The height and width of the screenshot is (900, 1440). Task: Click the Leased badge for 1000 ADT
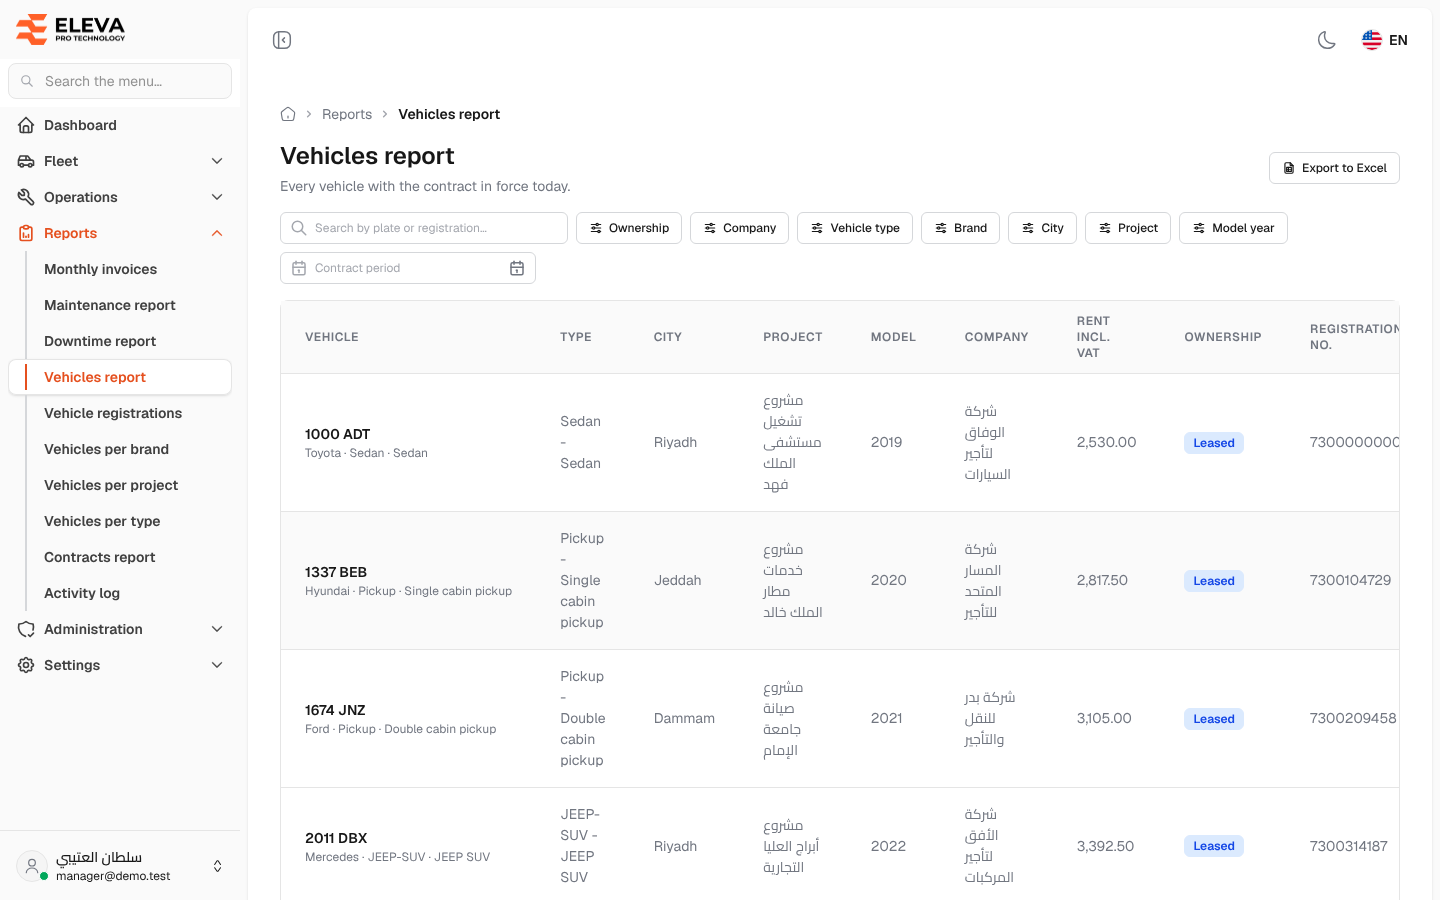click(1214, 443)
